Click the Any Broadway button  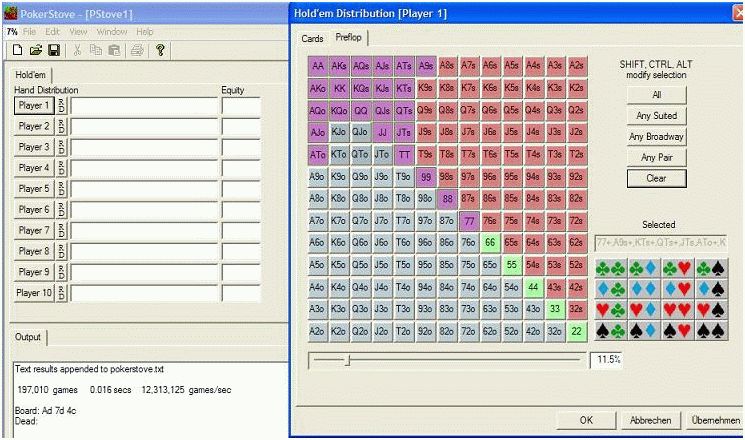(x=657, y=136)
